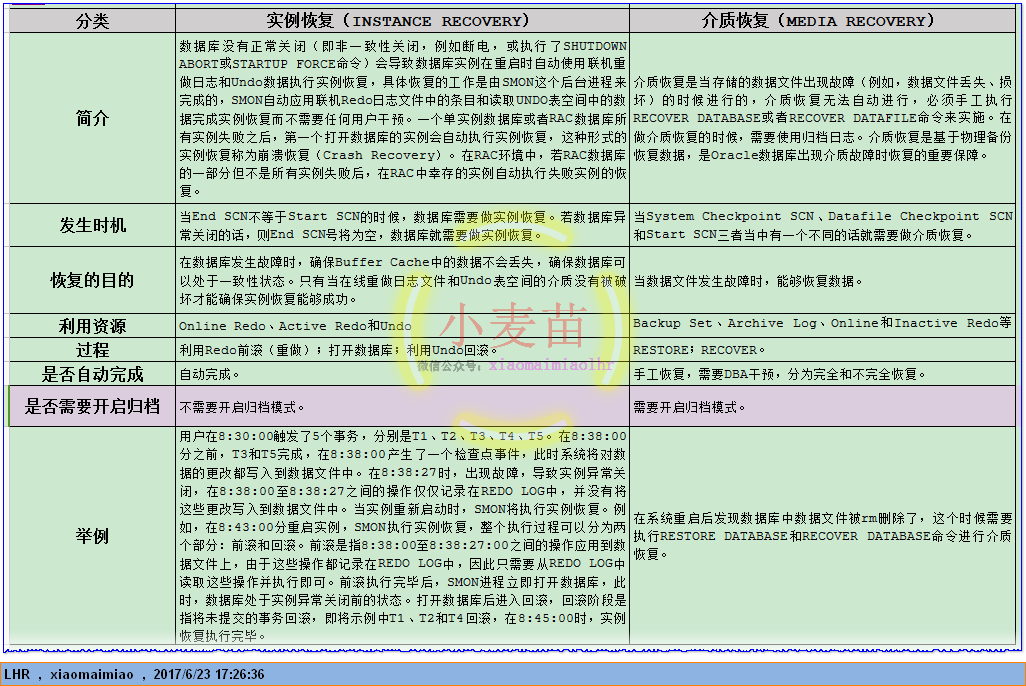Click the cell beginning 手工恢复，需要DBA干预
Viewport: 1026px width, 686px height.
point(823,374)
